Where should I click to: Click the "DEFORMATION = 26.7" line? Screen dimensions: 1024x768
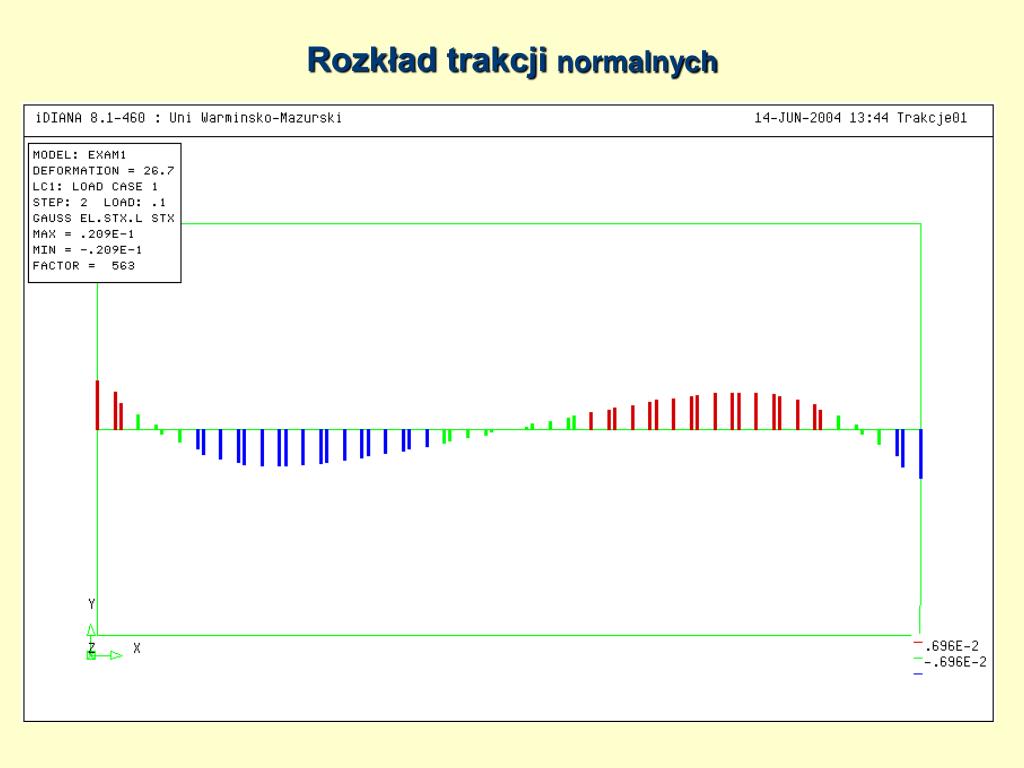click(x=104, y=170)
